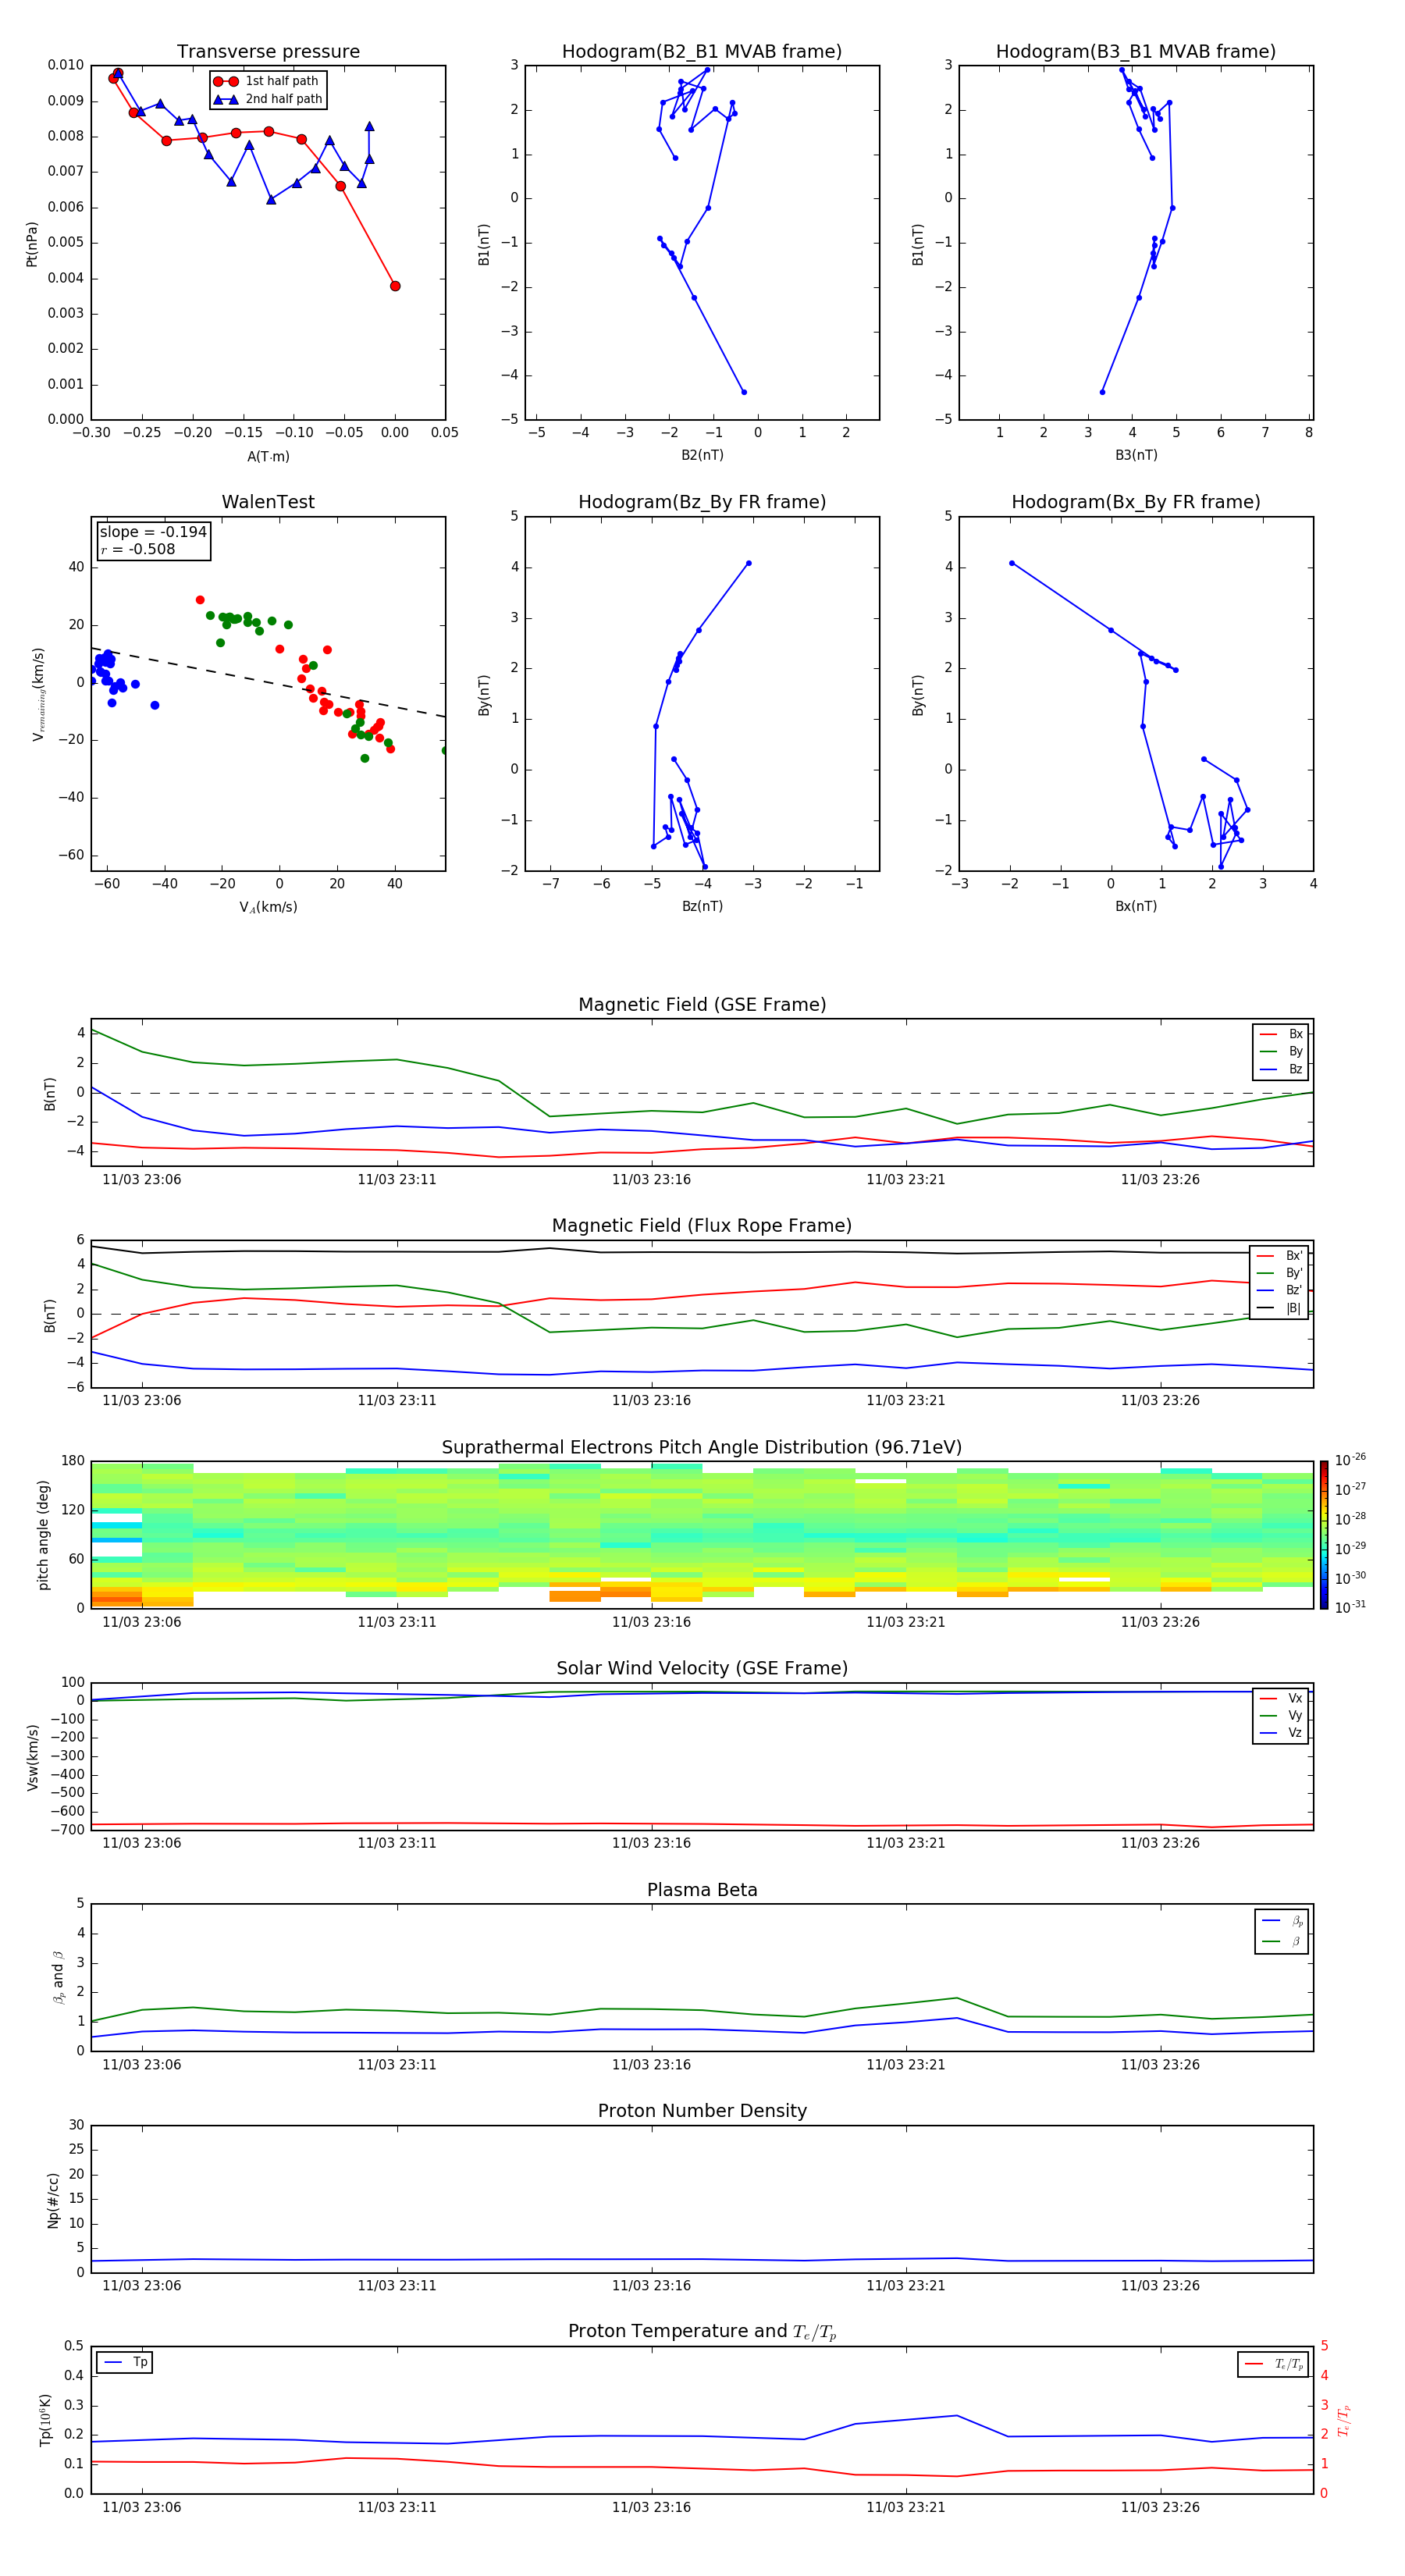
Task: Click the 'Hodogram(Bz_By FR frame)' title
Action: (702, 502)
